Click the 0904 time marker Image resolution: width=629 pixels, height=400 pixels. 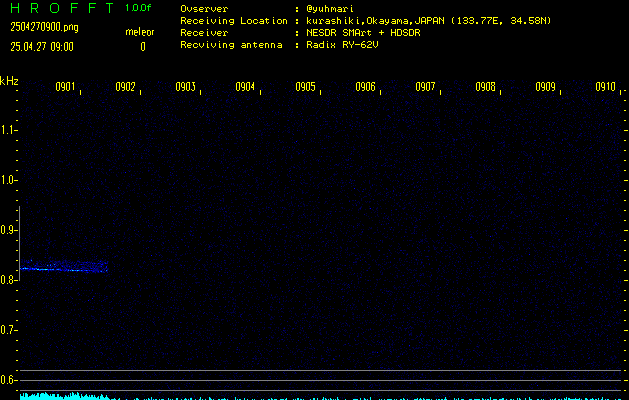coord(245,87)
